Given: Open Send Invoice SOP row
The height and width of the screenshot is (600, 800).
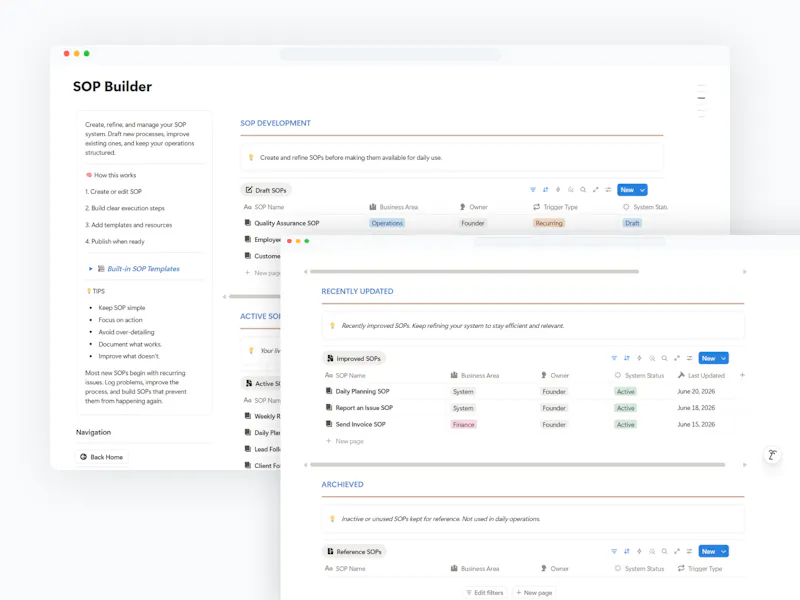Looking at the screenshot, I should (360, 424).
